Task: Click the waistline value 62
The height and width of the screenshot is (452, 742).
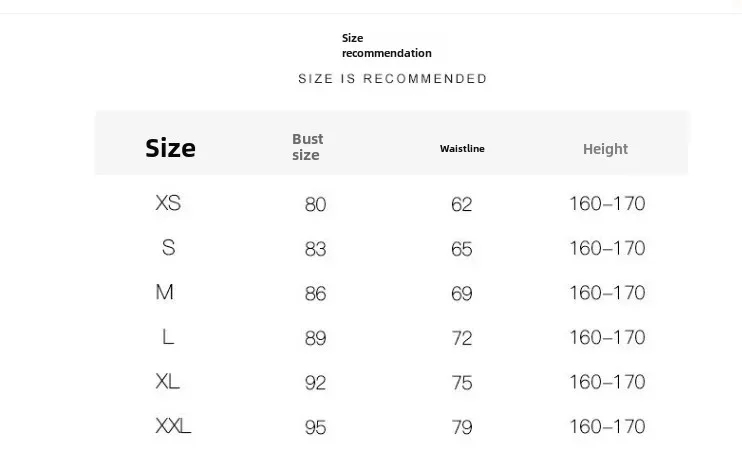Action: tap(461, 204)
